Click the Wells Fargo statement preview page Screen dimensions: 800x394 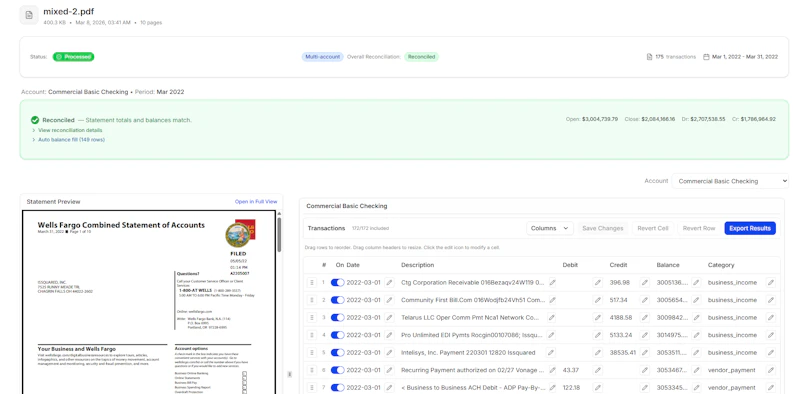click(149, 301)
